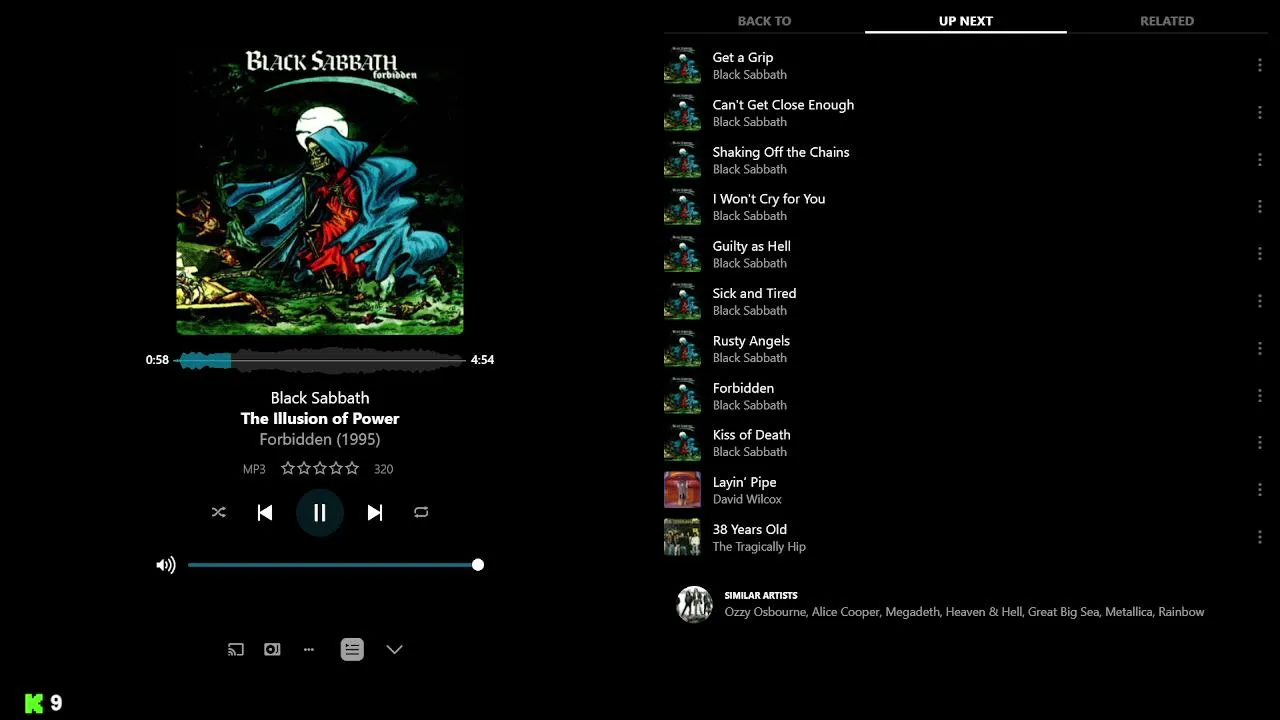Pause the current song
Viewport: 1280px width, 720px height.
coord(320,513)
